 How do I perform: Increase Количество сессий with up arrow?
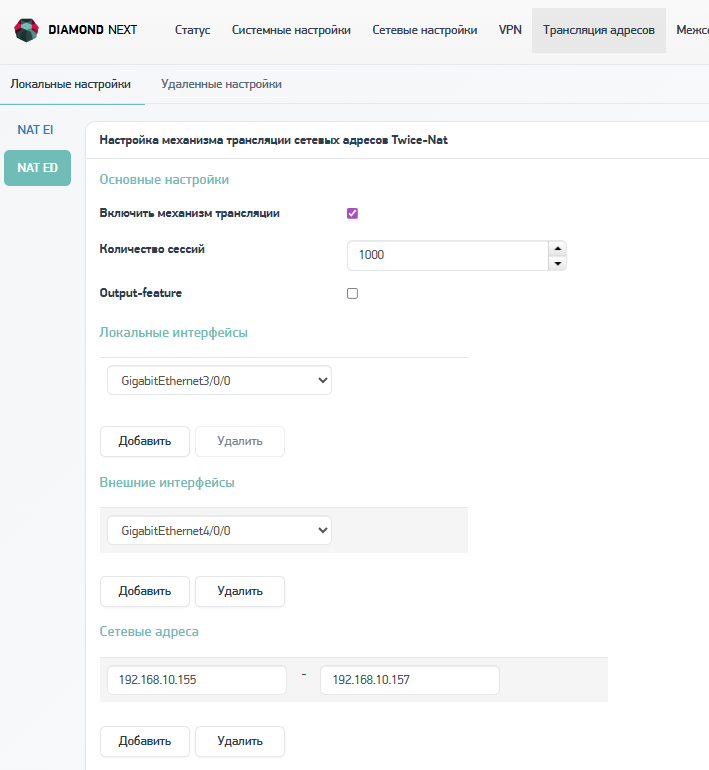pyautogui.click(x=557, y=248)
